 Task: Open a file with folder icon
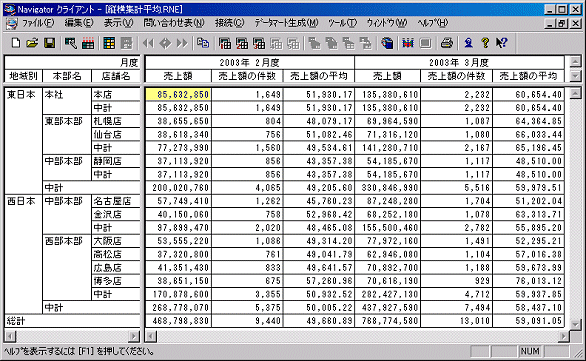tap(33, 43)
